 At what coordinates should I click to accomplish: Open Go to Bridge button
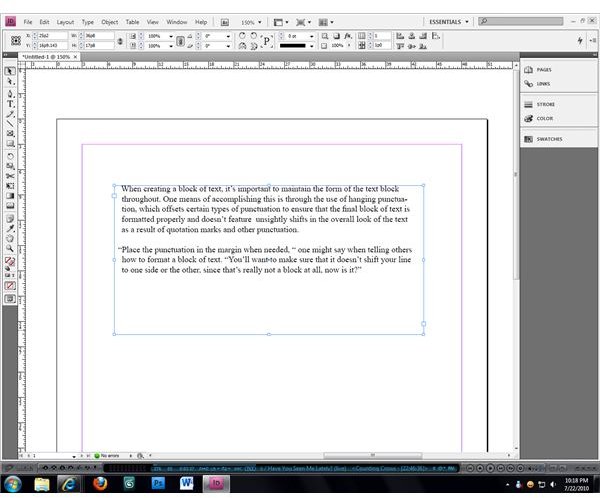point(225,22)
